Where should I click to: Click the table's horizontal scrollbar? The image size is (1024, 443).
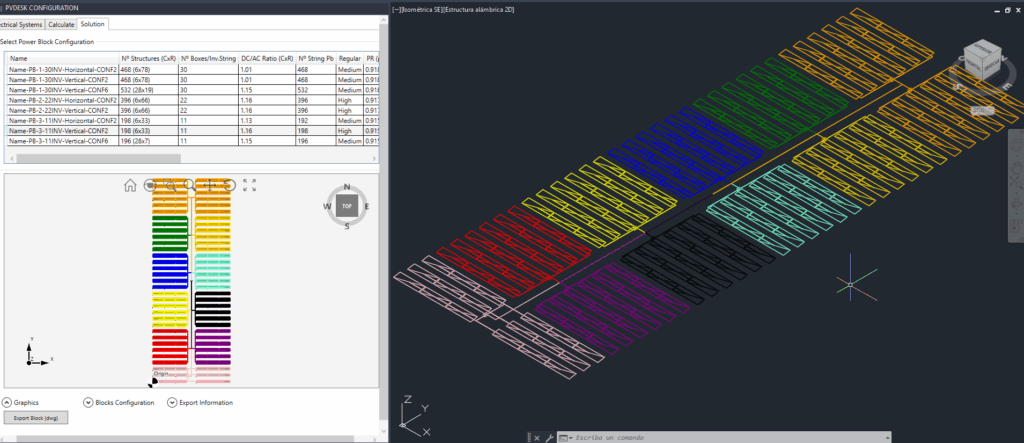(x=98, y=158)
